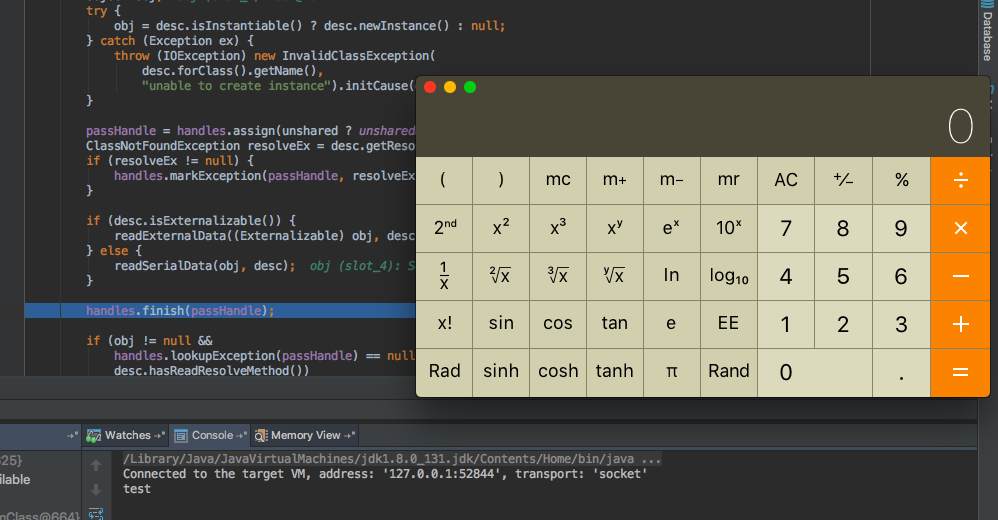Click digit 7 on calculator
The height and width of the screenshot is (520, 998).
tap(786, 228)
